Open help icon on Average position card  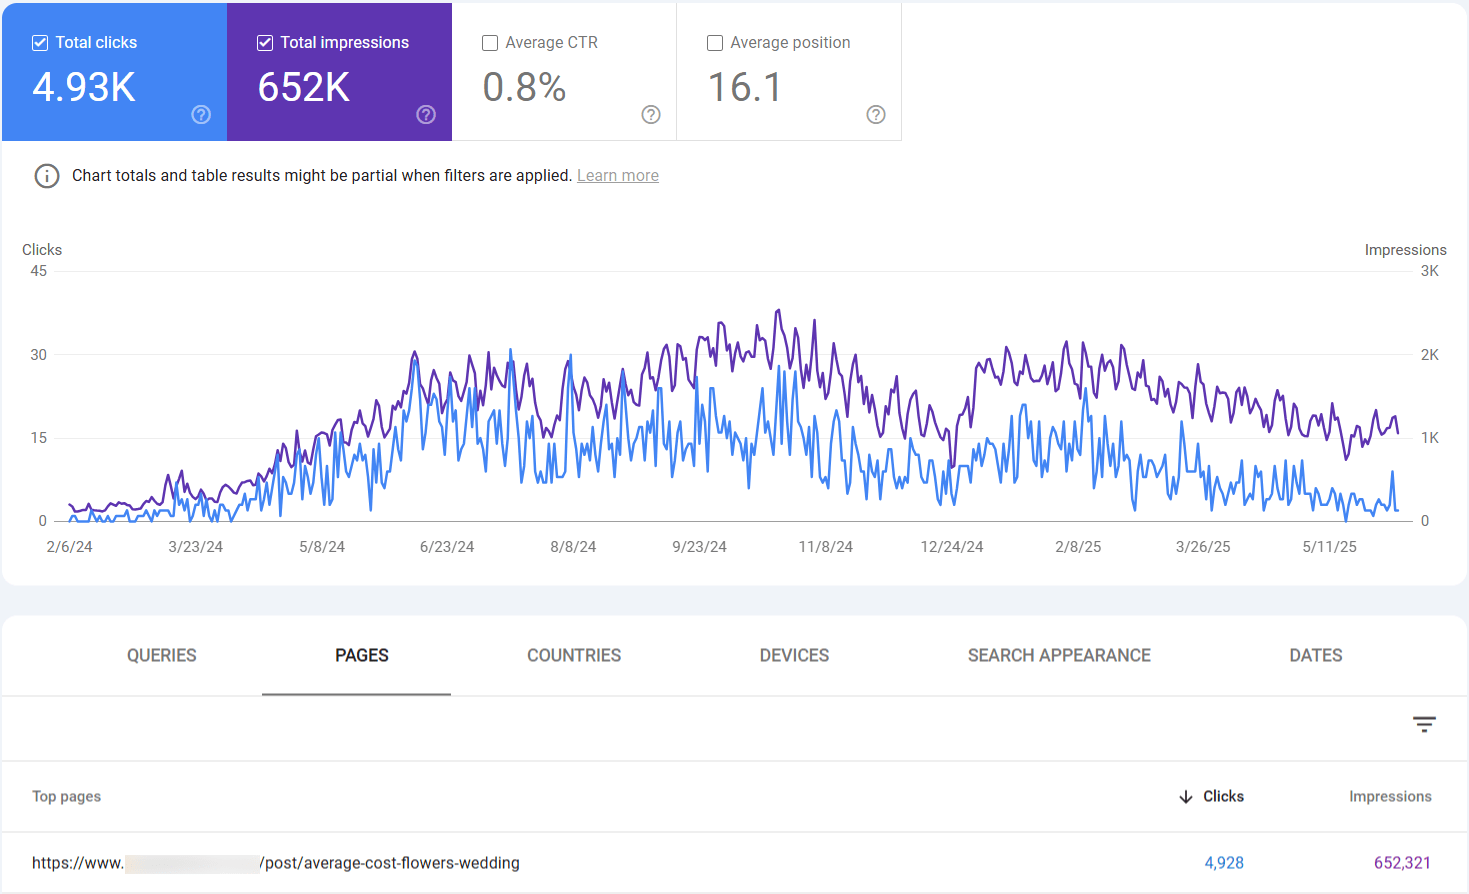pyautogui.click(x=876, y=115)
